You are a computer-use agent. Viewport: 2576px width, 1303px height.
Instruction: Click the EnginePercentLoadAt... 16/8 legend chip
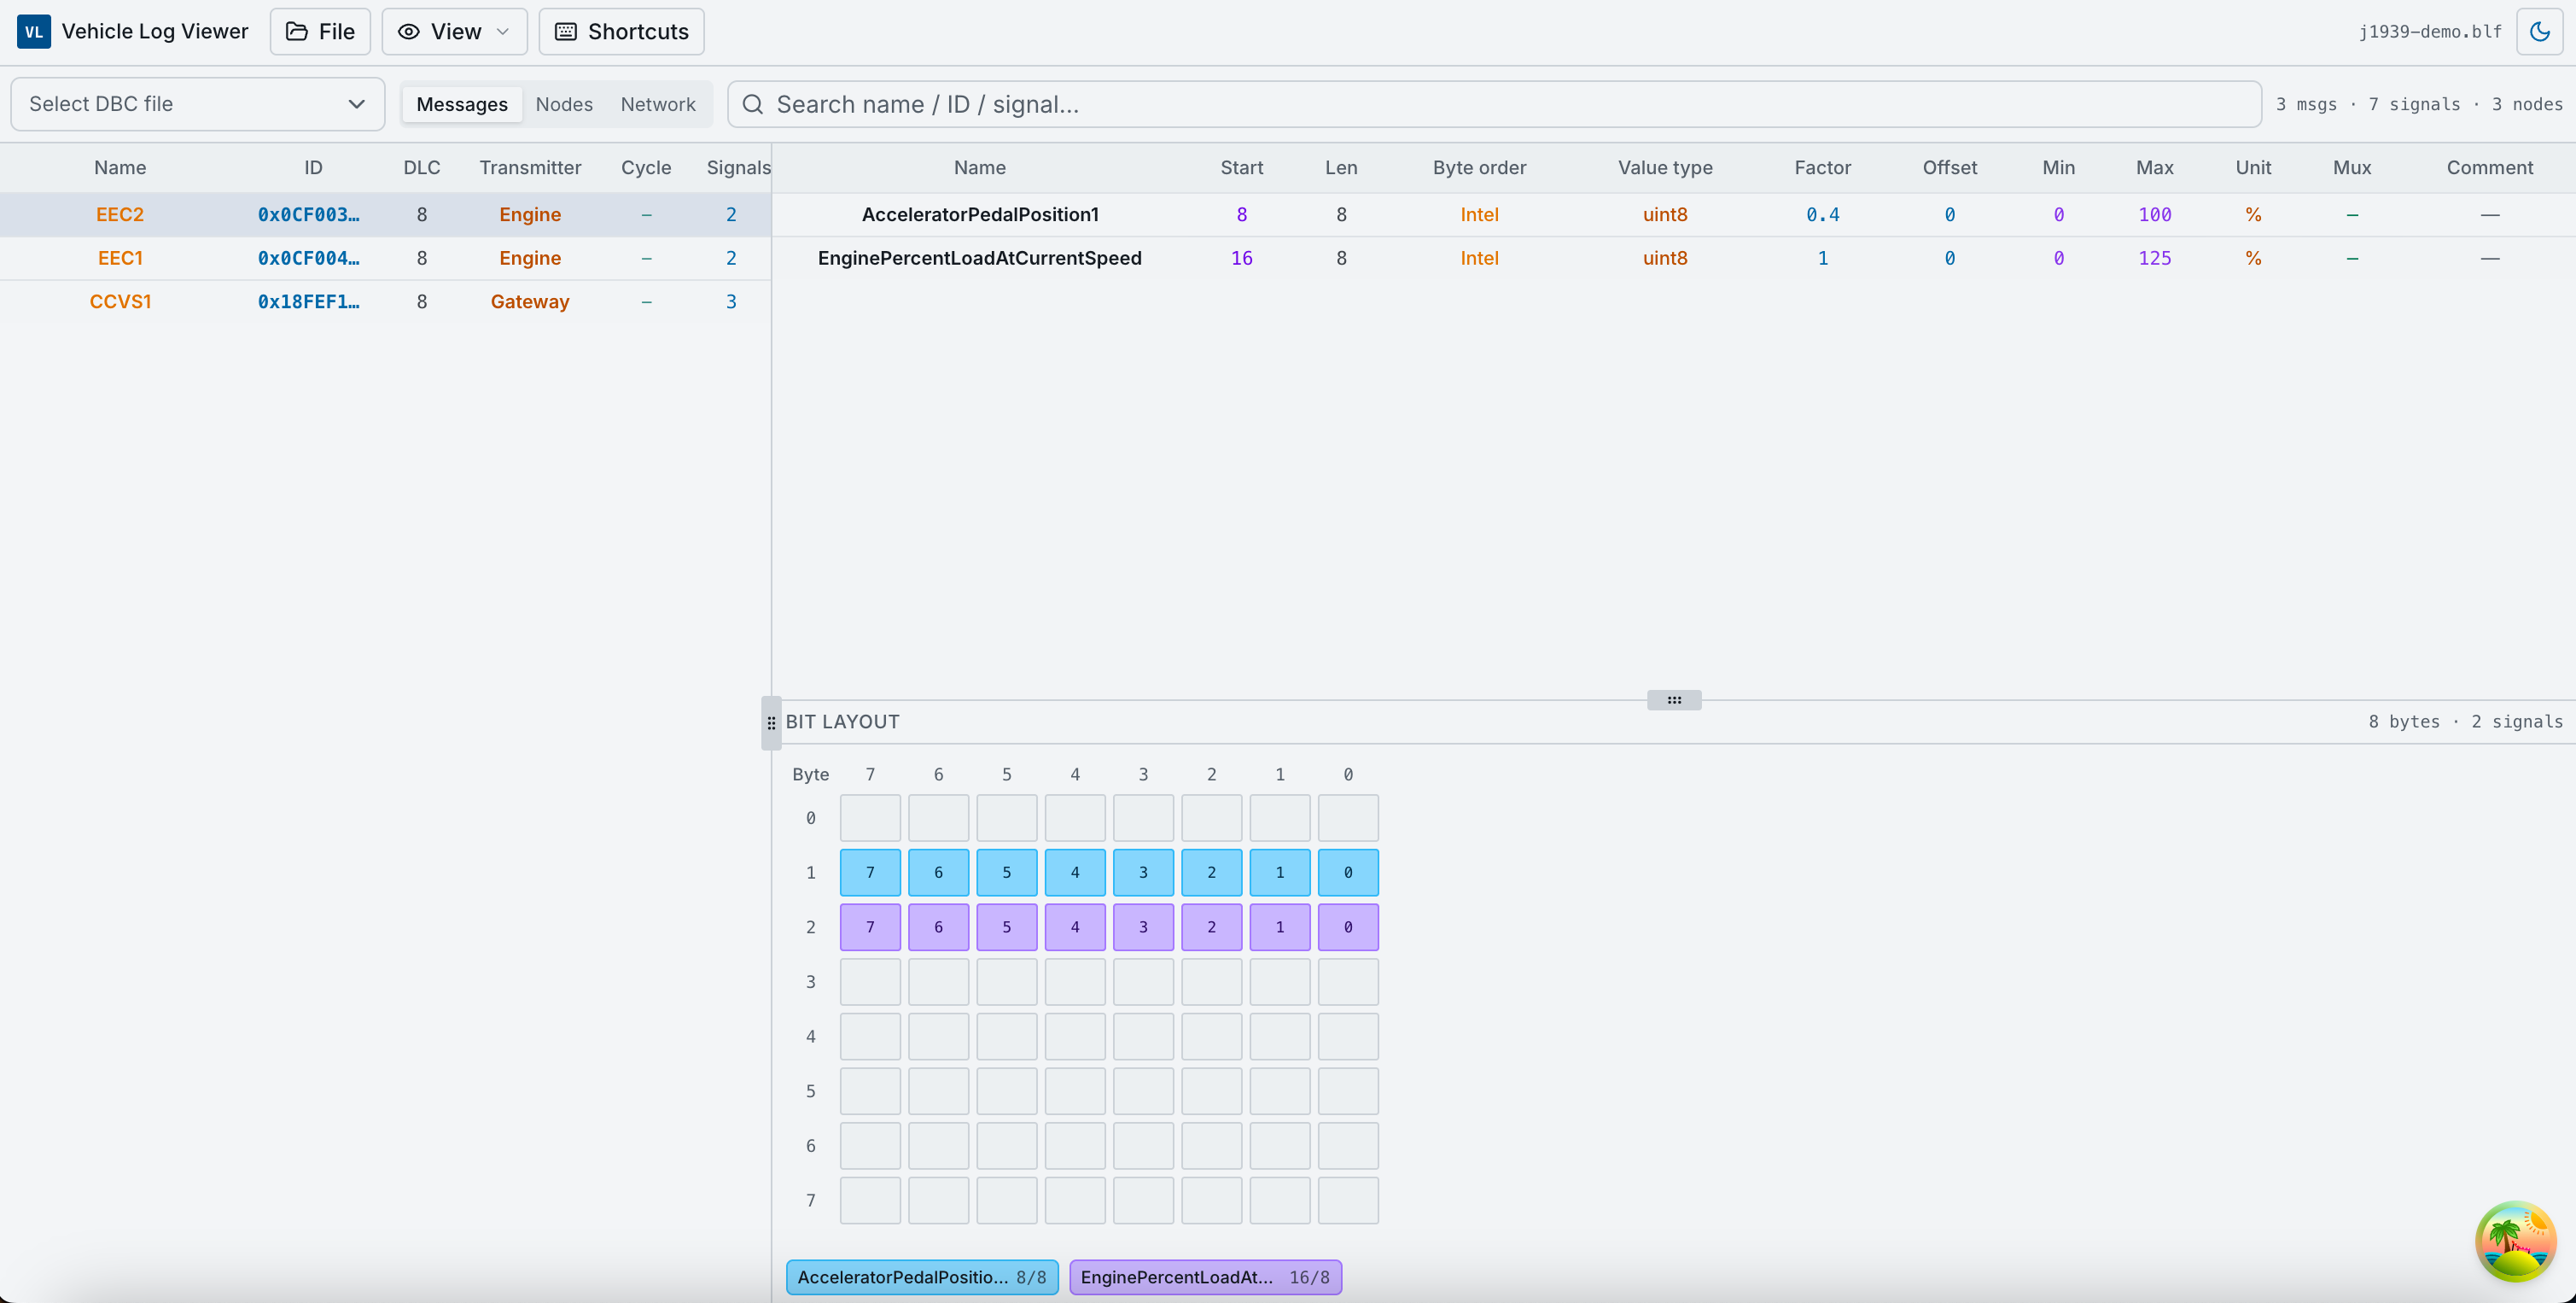(1206, 1278)
